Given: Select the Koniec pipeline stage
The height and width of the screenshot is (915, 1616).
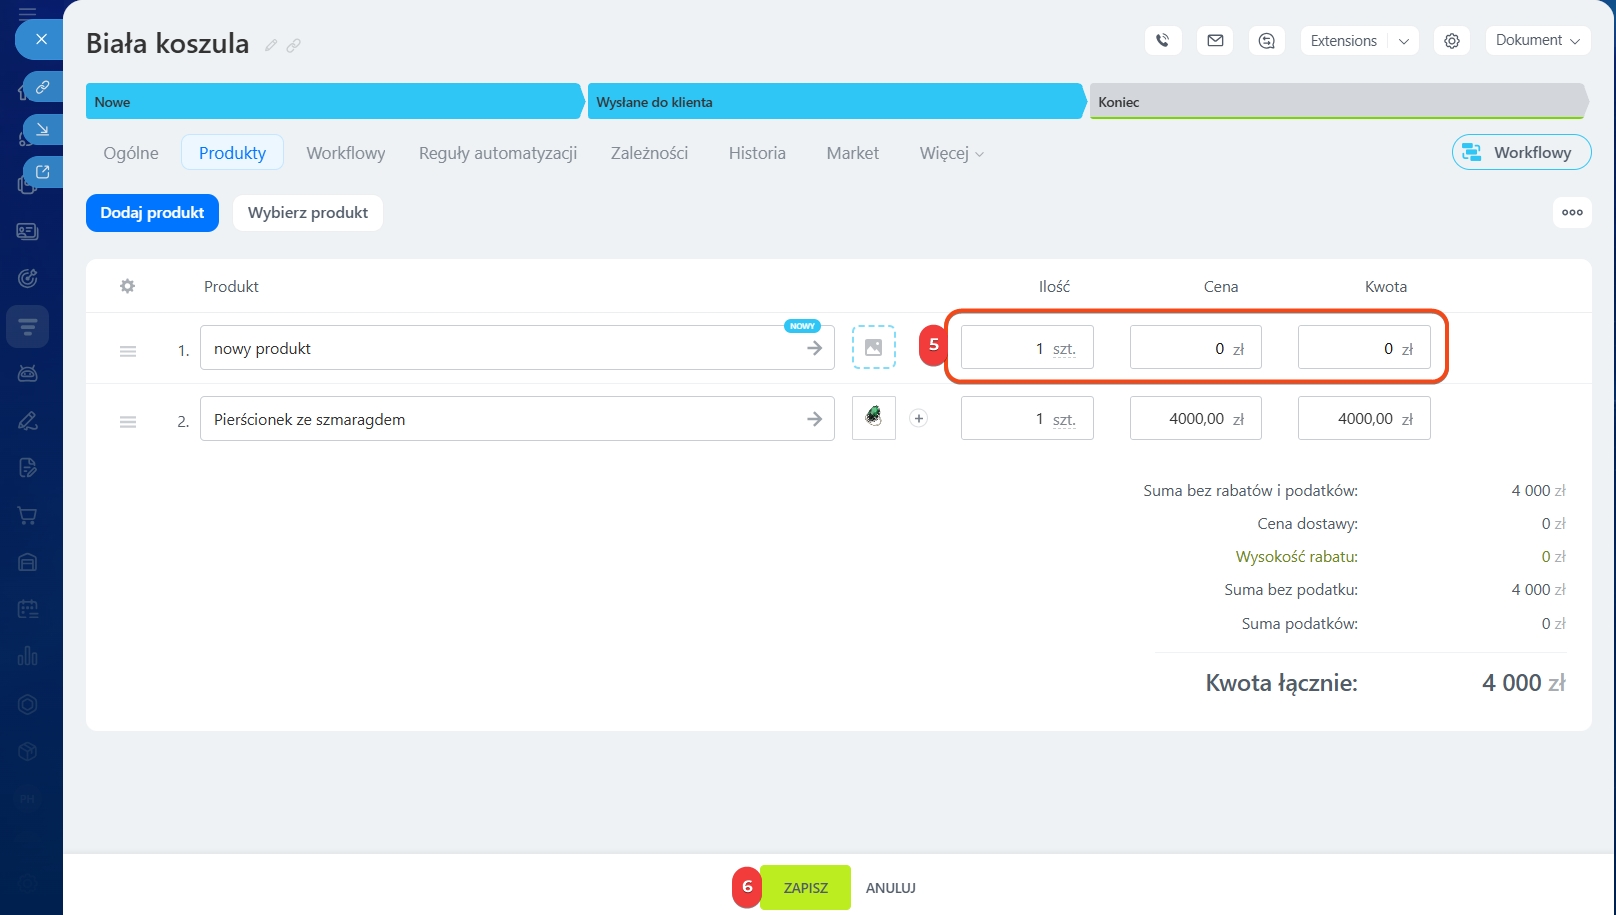Looking at the screenshot, I should 1336,102.
